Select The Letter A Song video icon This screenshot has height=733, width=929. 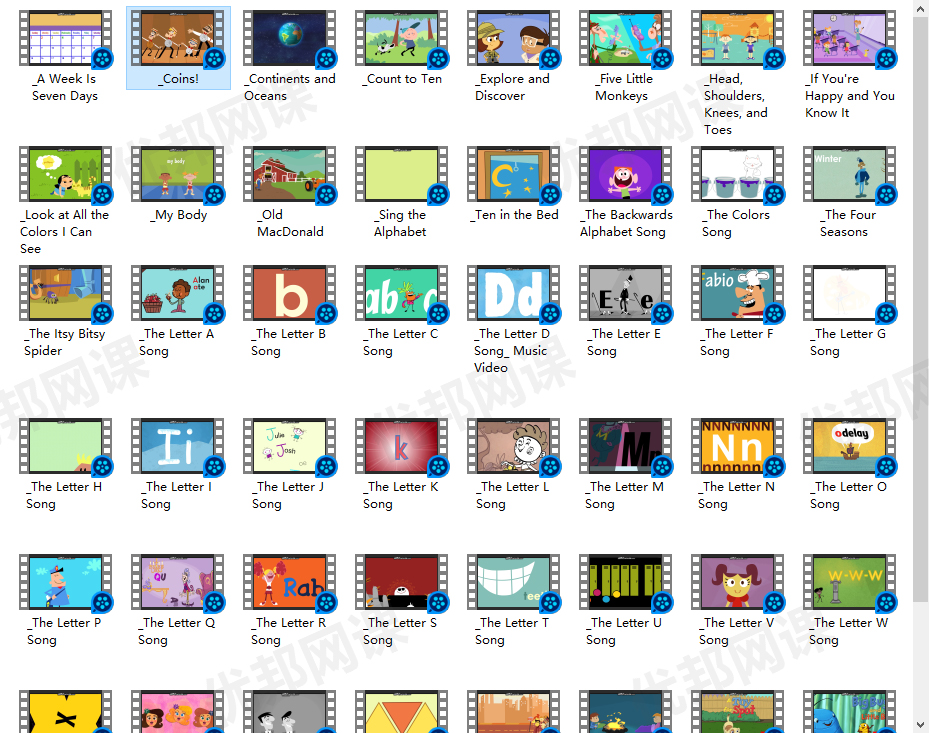(x=178, y=293)
